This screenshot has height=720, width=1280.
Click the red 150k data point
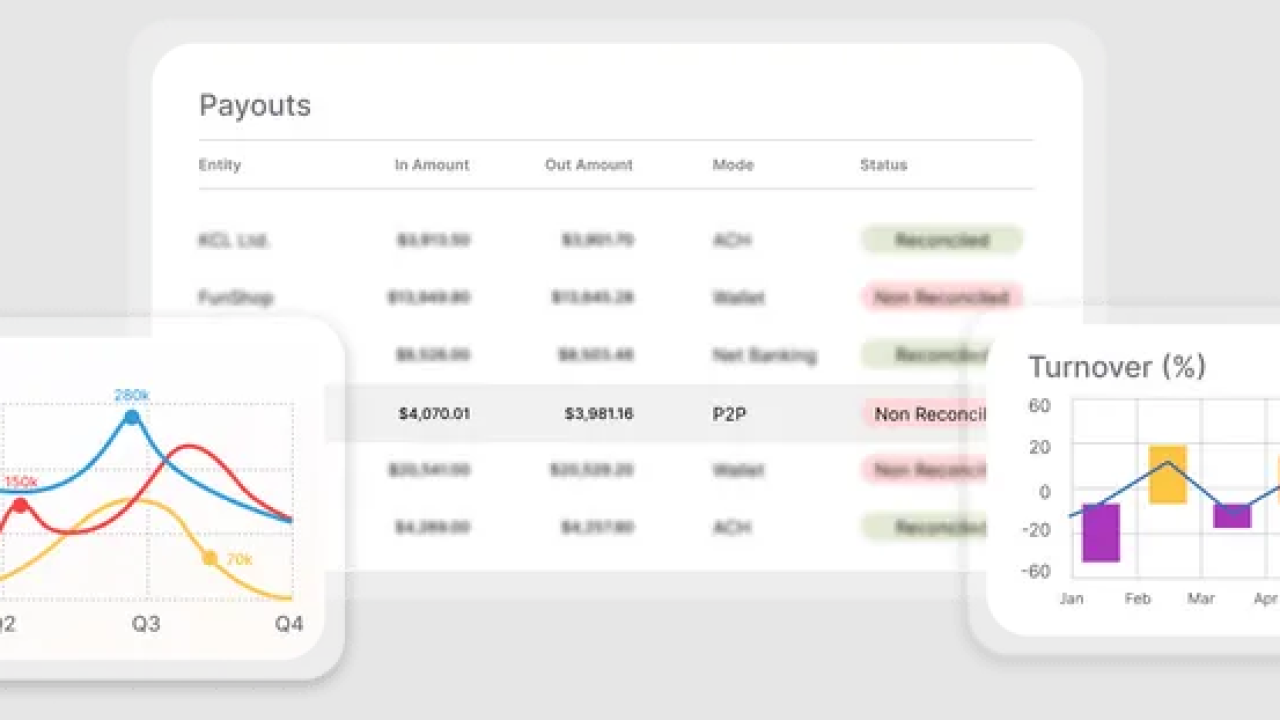19,505
